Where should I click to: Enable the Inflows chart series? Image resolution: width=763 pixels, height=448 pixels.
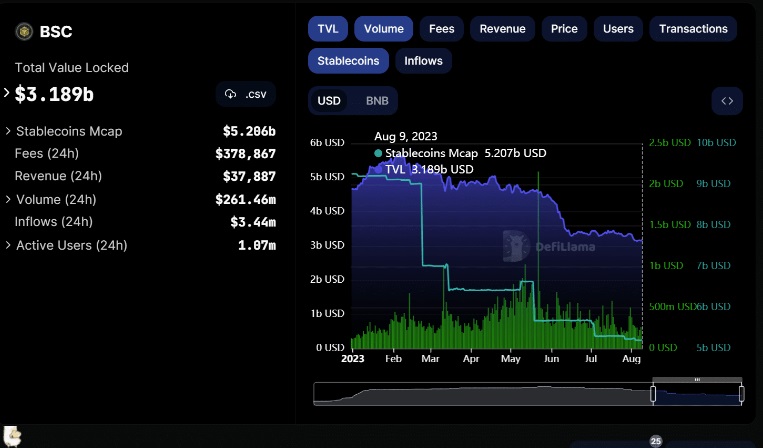tap(423, 61)
